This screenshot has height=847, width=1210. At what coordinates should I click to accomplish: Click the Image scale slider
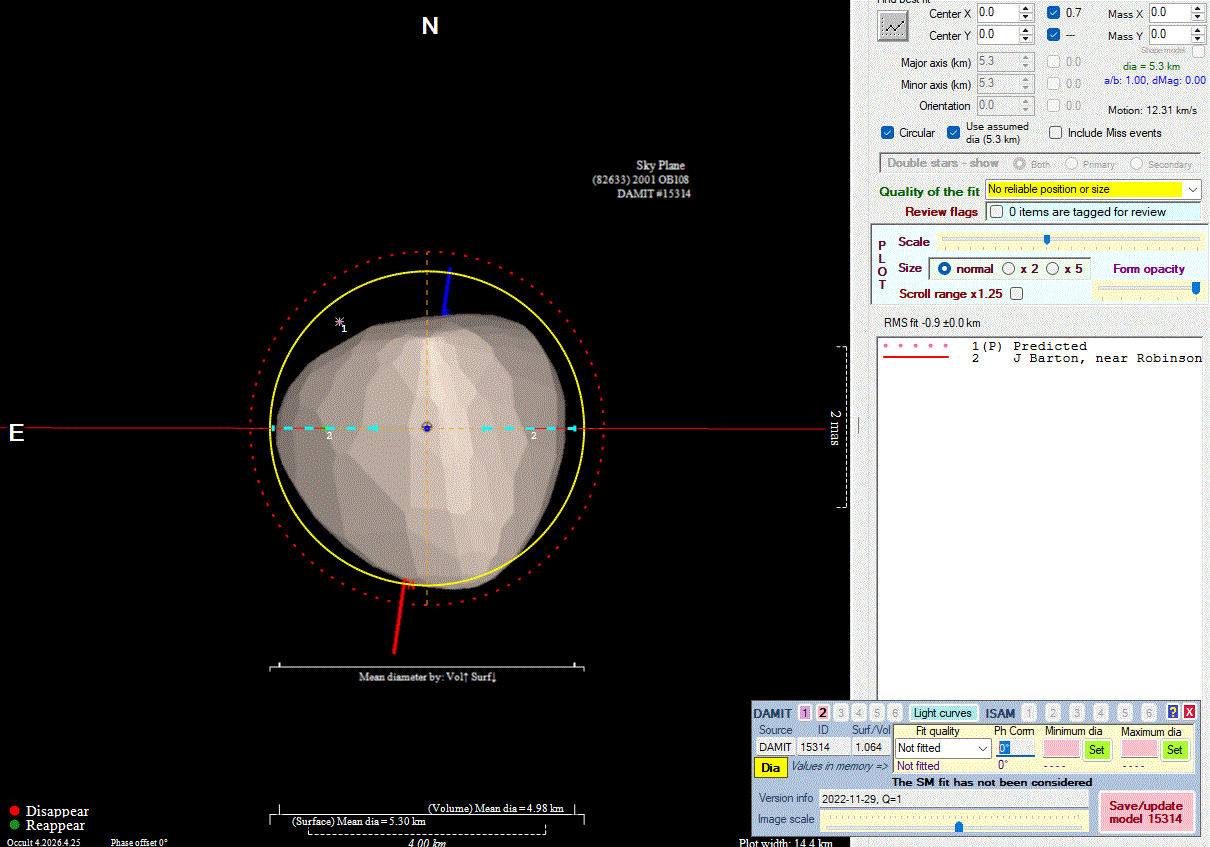[953, 822]
